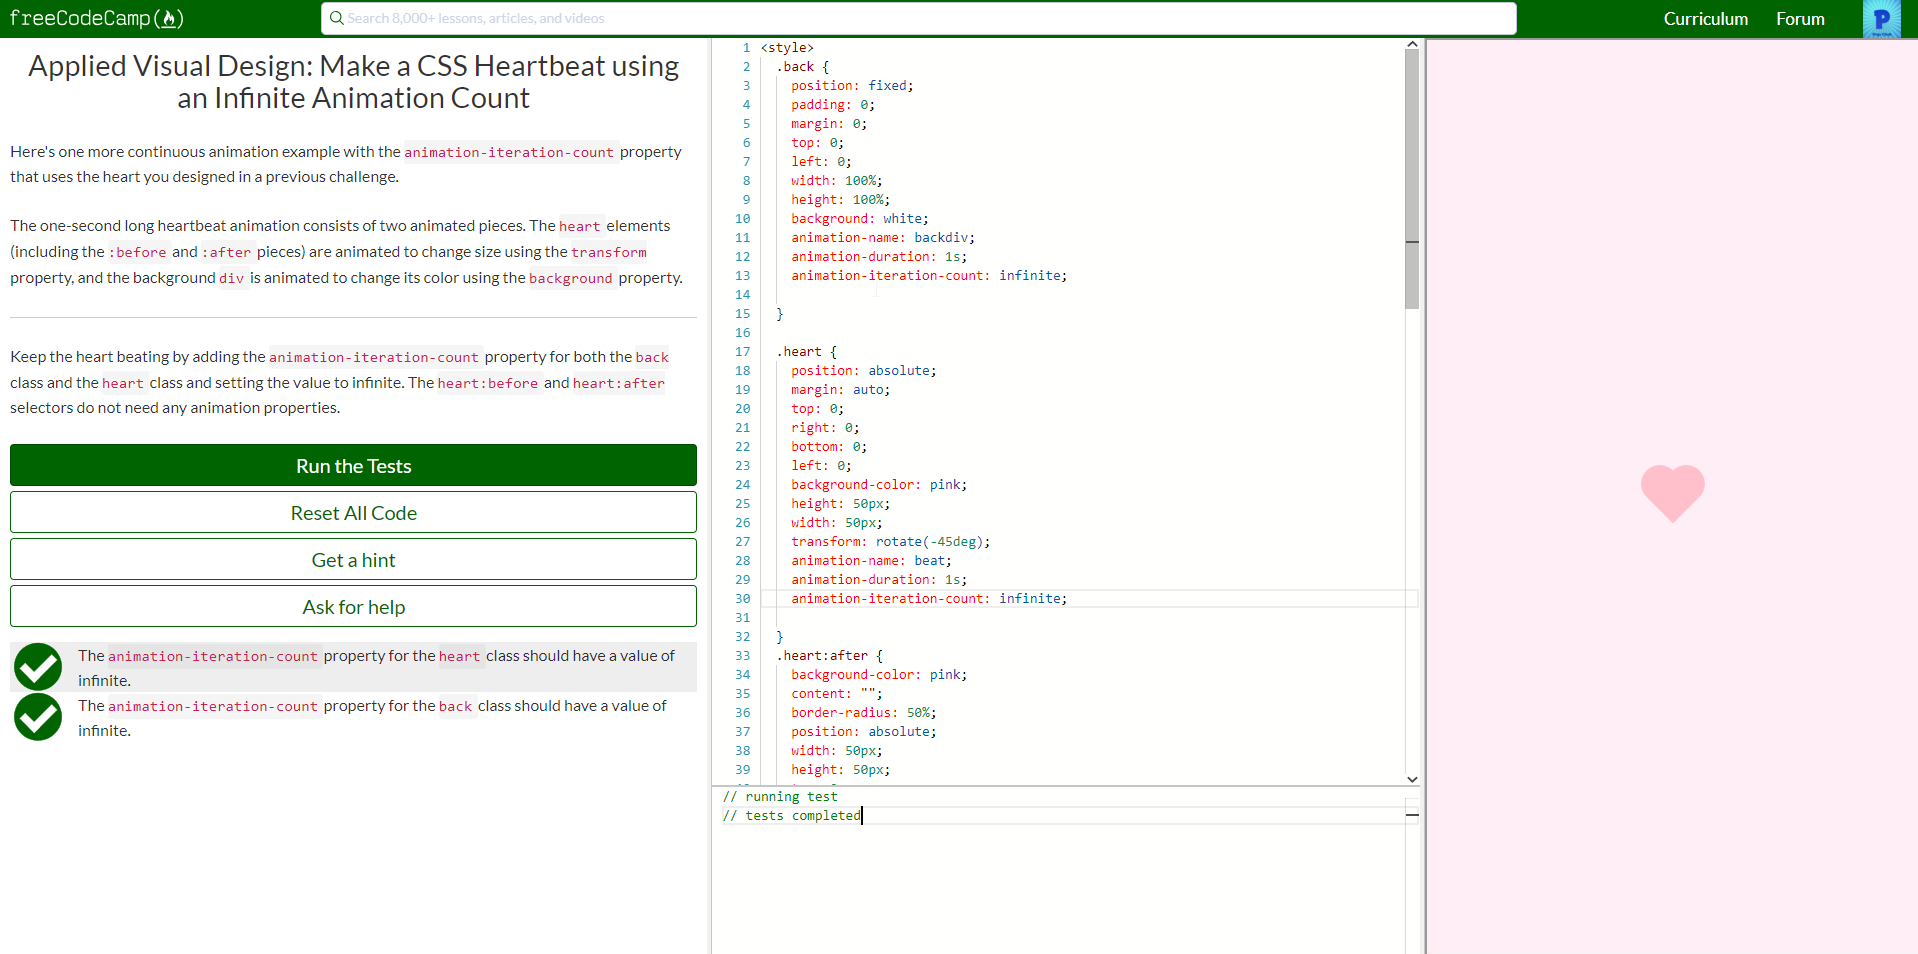
Task: Click animation-name: backdiv line
Action: click(x=883, y=238)
